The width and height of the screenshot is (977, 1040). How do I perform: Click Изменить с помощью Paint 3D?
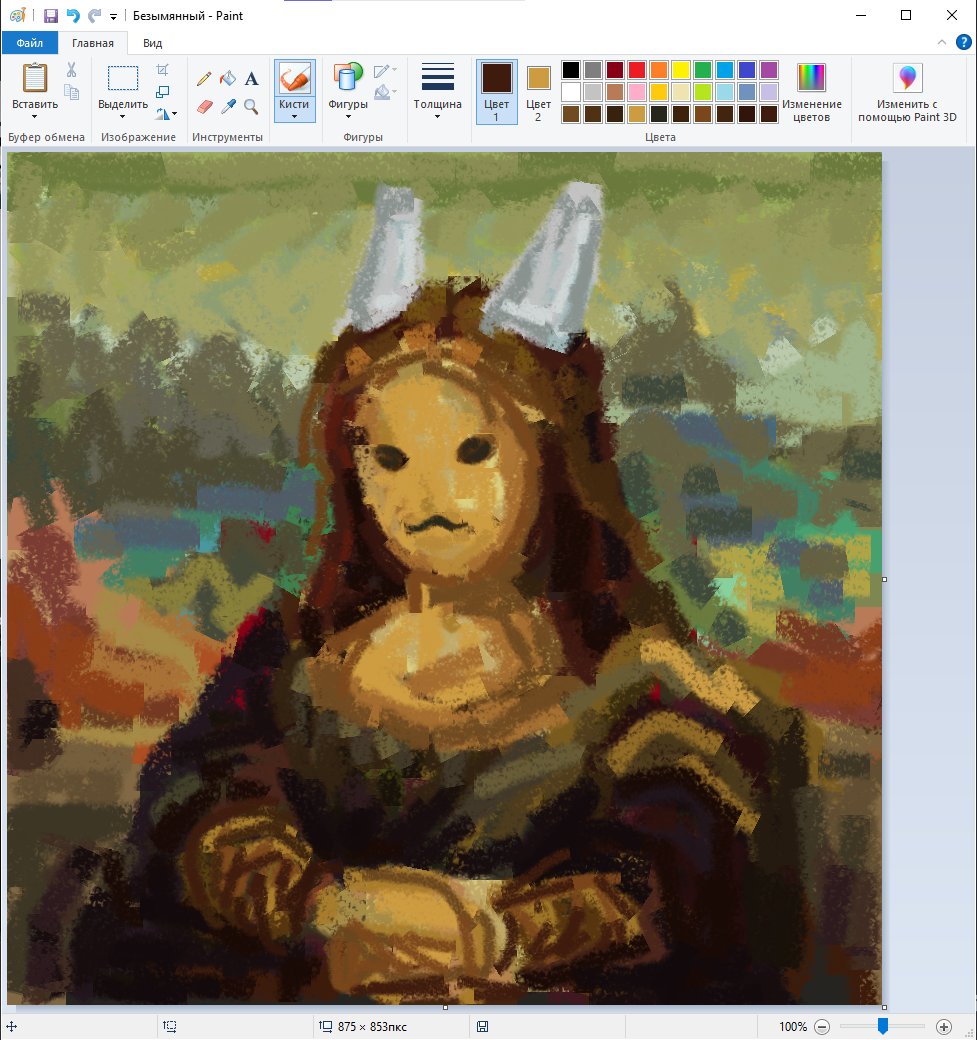pyautogui.click(x=907, y=93)
